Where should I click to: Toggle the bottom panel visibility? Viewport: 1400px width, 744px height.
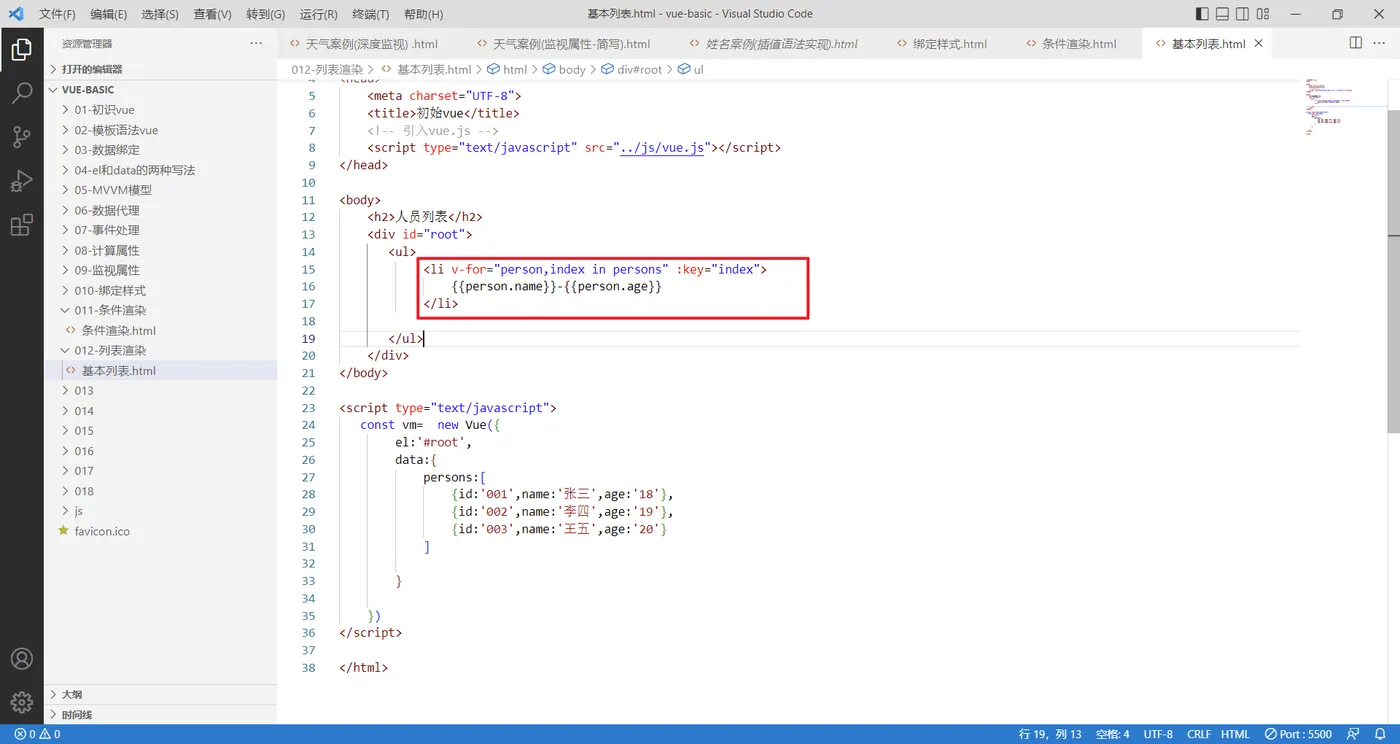tap(1222, 14)
